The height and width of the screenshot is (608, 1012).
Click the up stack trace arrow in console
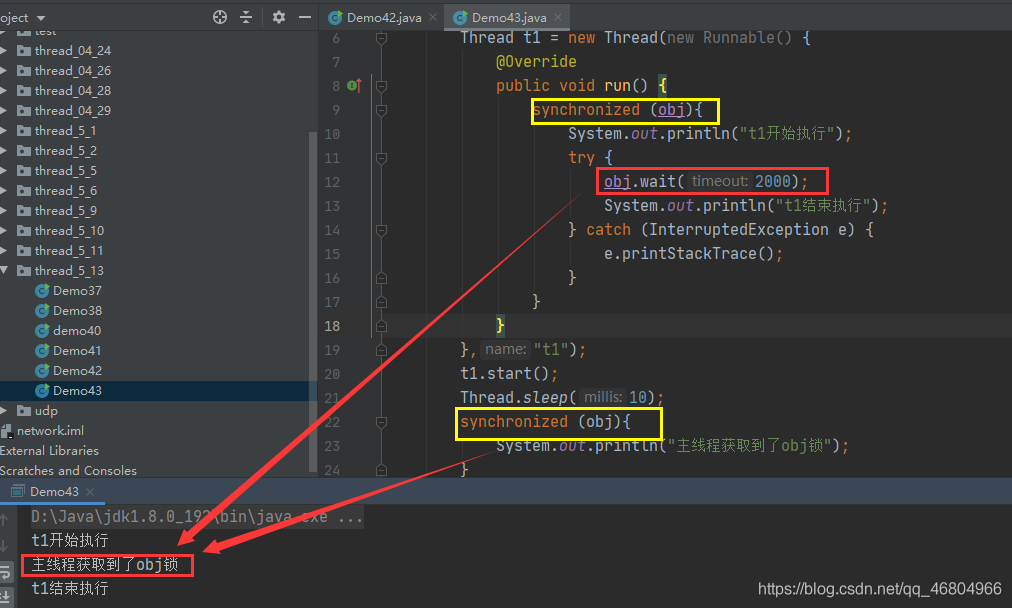[5, 519]
